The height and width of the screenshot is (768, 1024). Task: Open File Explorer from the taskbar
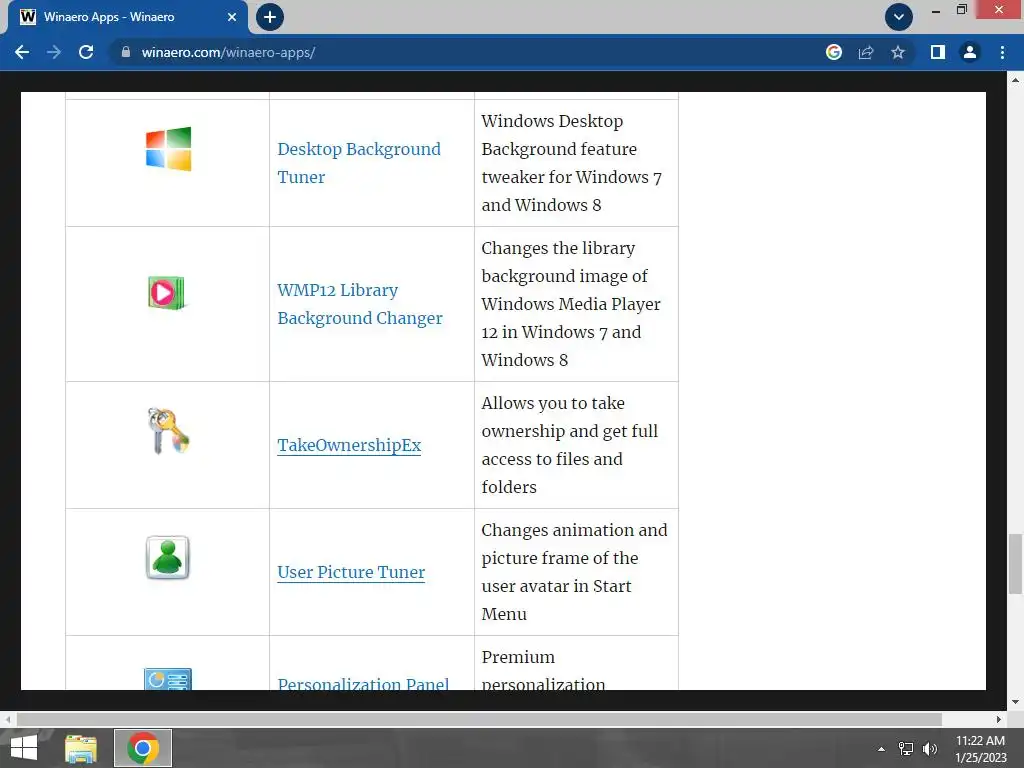coord(81,748)
